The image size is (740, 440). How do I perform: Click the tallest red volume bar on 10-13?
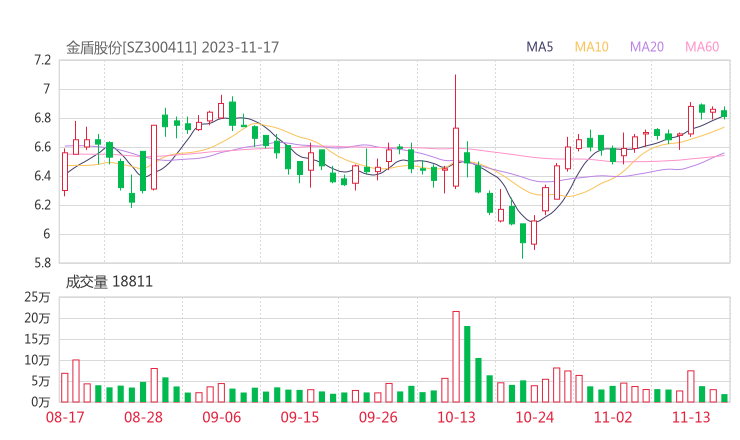point(456,357)
